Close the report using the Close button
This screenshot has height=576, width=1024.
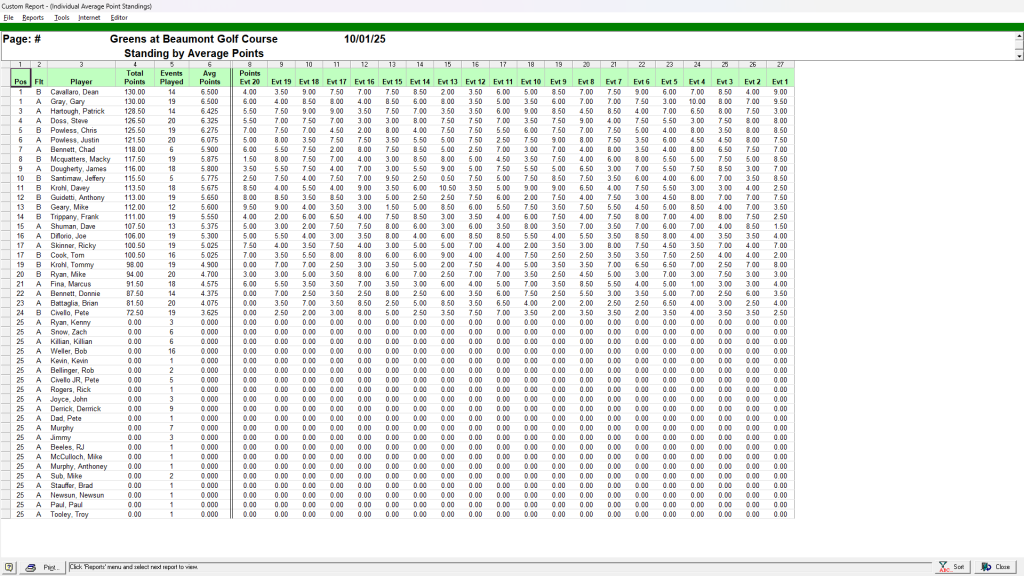click(996, 567)
